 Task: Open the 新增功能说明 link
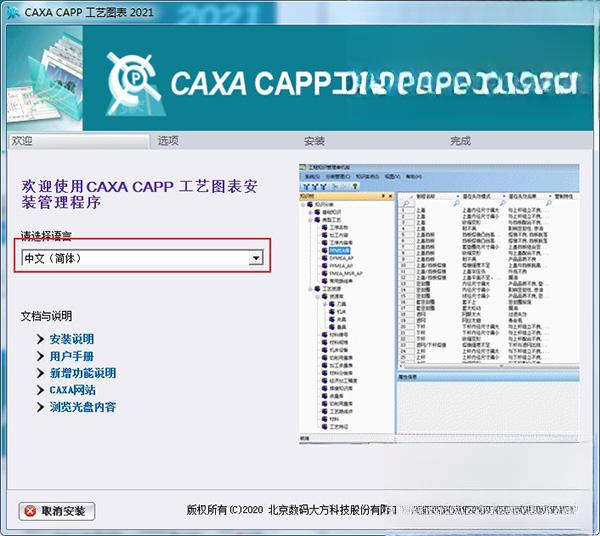(83, 373)
